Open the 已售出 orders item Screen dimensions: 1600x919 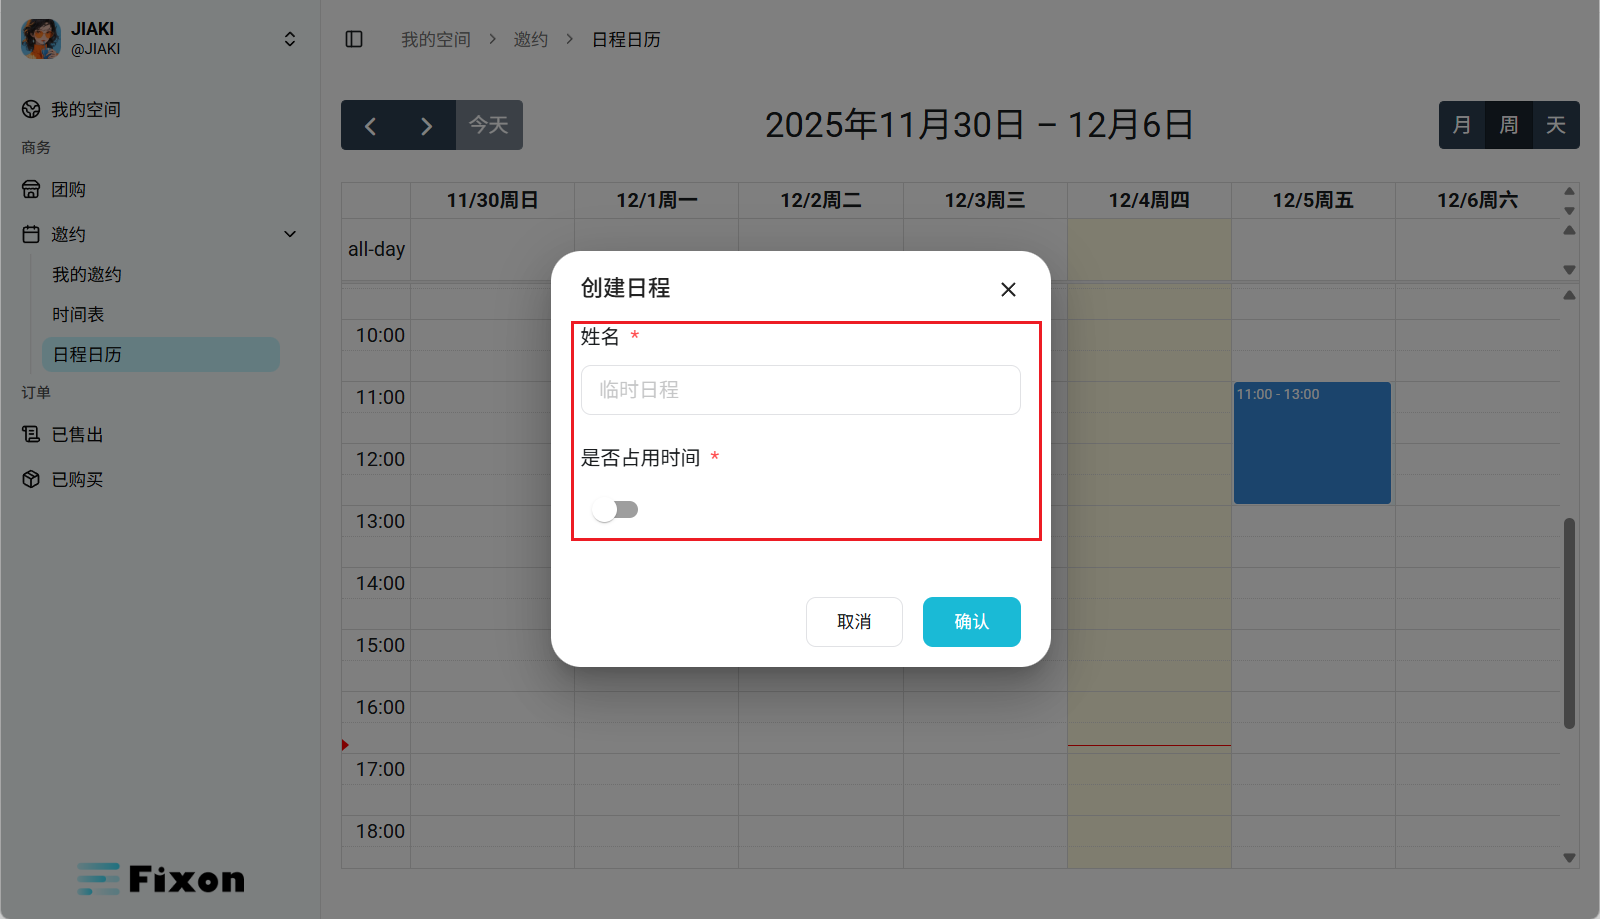pyautogui.click(x=77, y=434)
